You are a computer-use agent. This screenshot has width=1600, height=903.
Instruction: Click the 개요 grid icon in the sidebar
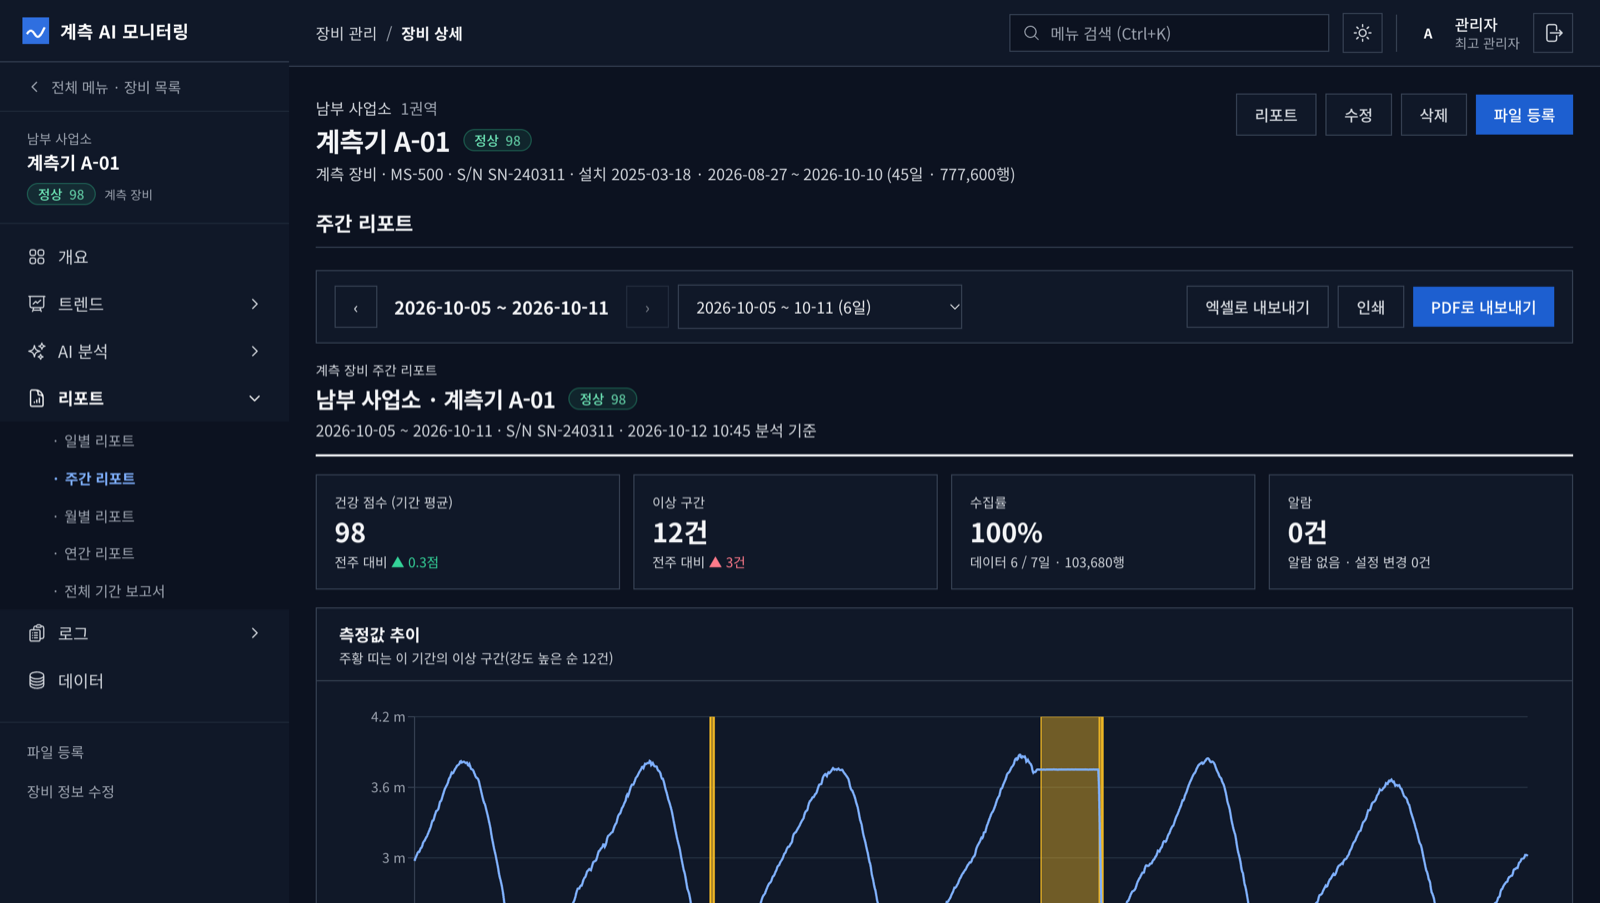37,257
